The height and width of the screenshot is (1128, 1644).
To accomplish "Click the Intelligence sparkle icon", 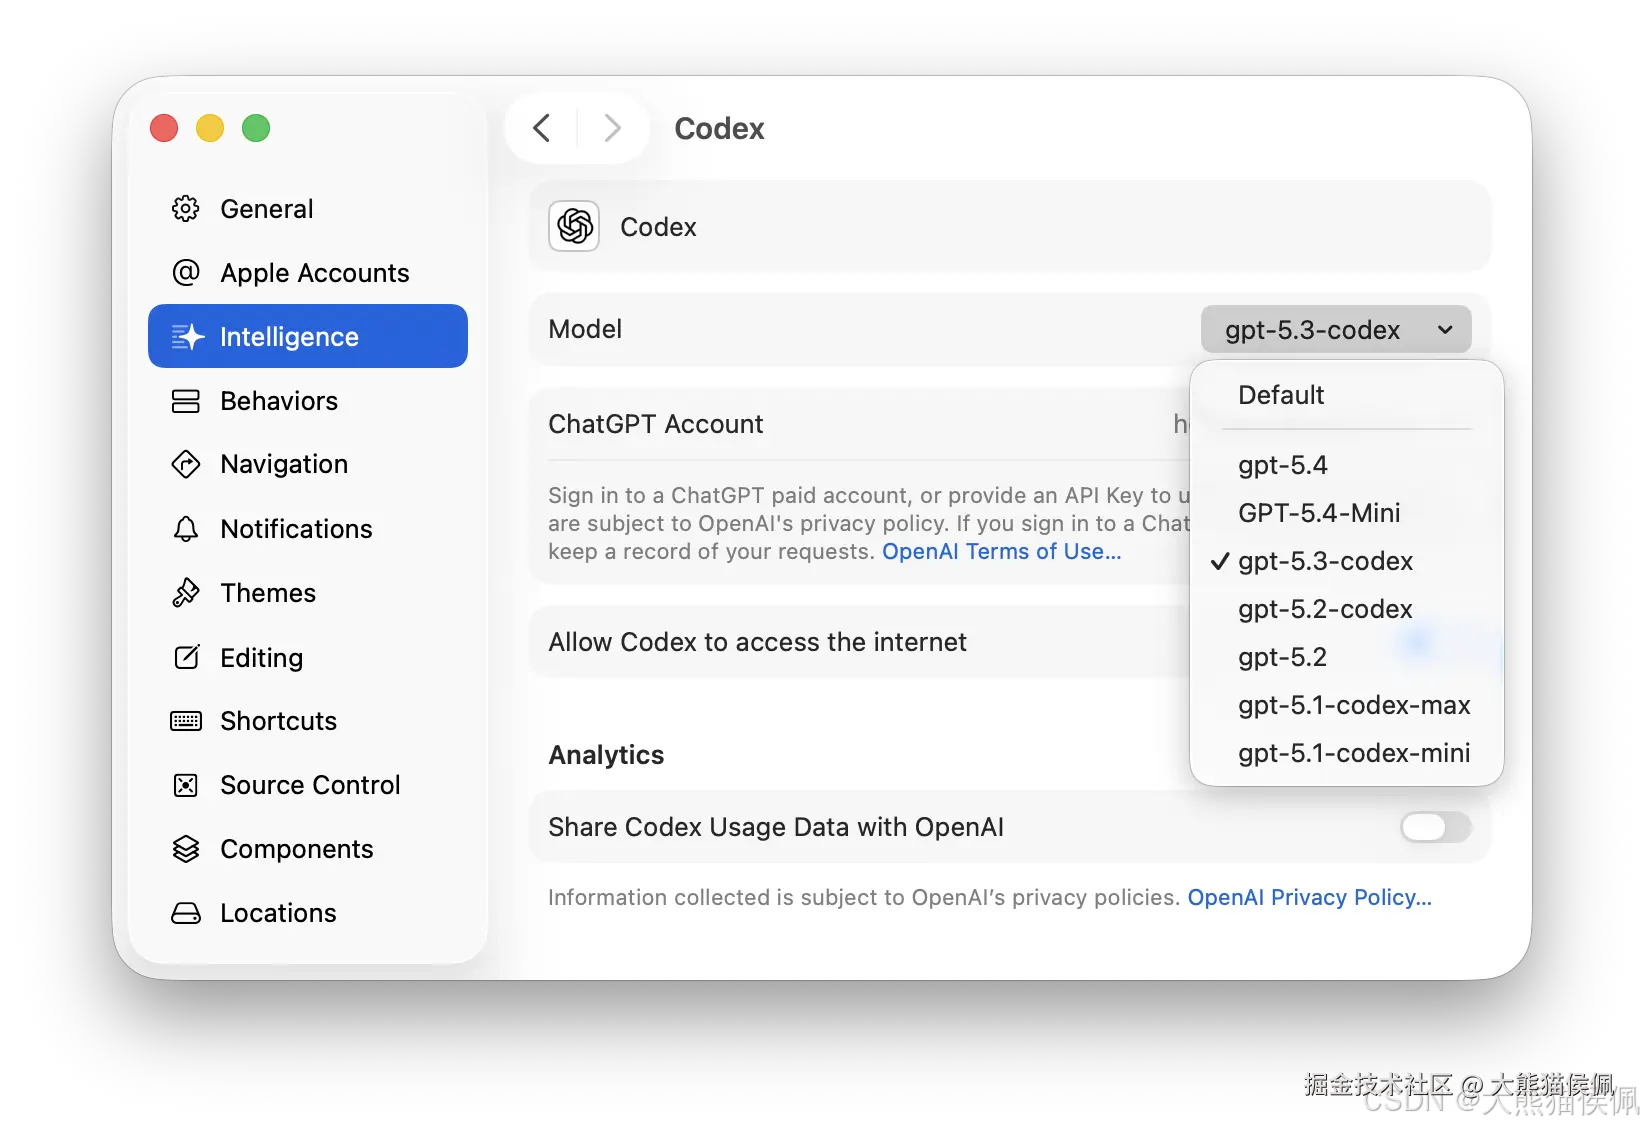I will pos(187,337).
